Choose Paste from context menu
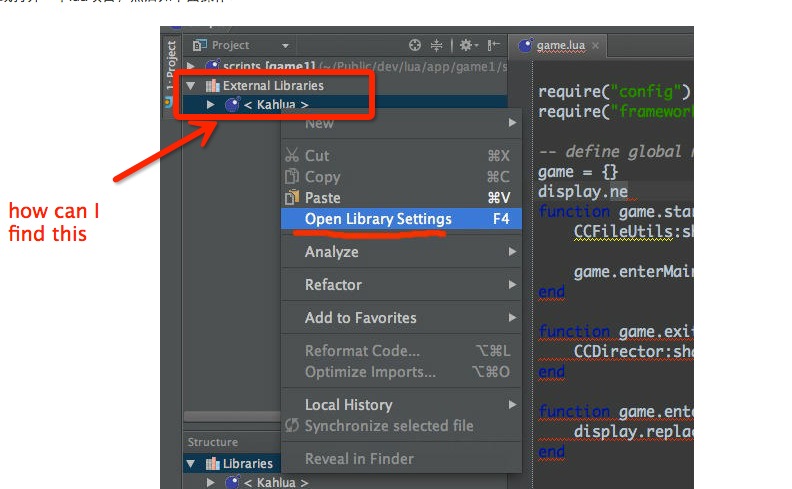792x489 pixels. [401, 198]
